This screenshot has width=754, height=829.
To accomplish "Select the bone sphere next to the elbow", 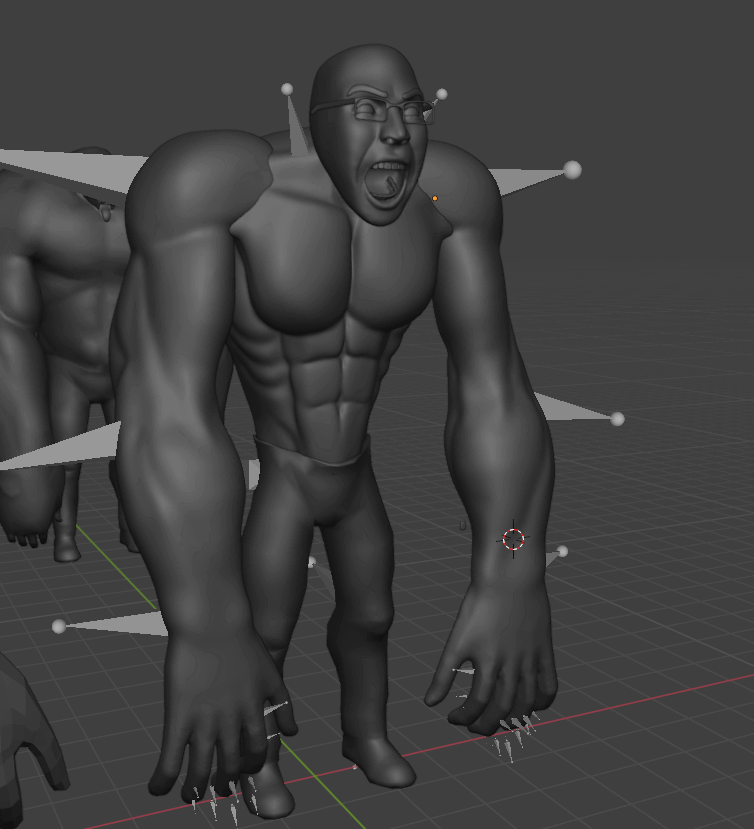I will pyautogui.click(x=617, y=419).
